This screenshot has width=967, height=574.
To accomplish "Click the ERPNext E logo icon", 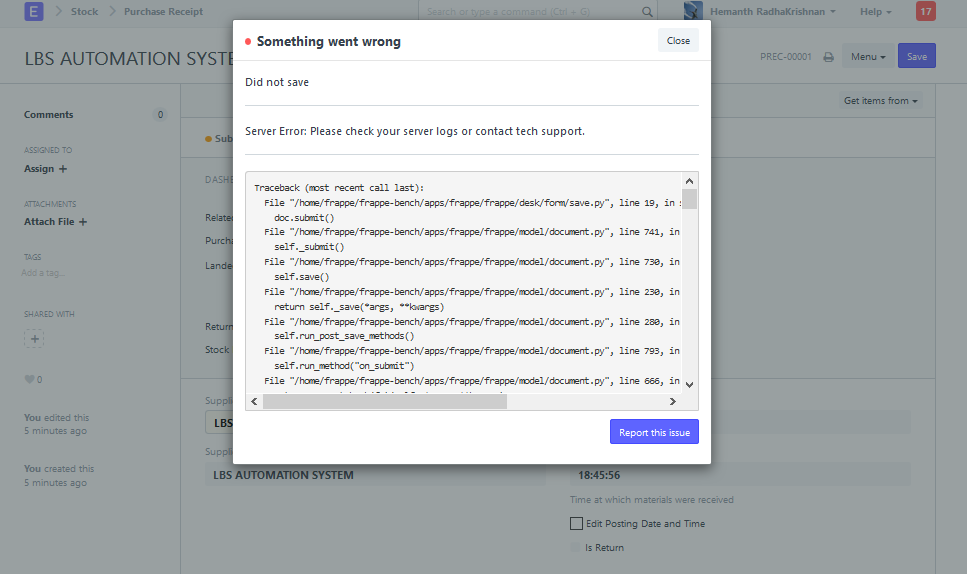I will pos(34,11).
